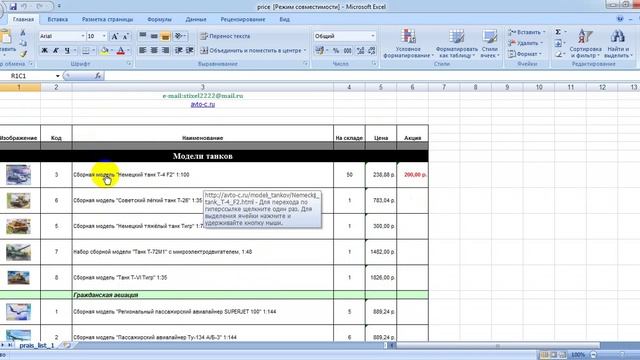The width and height of the screenshot is (640, 360).
Task: Open the Arial font name dropdown
Action: tap(82, 36)
